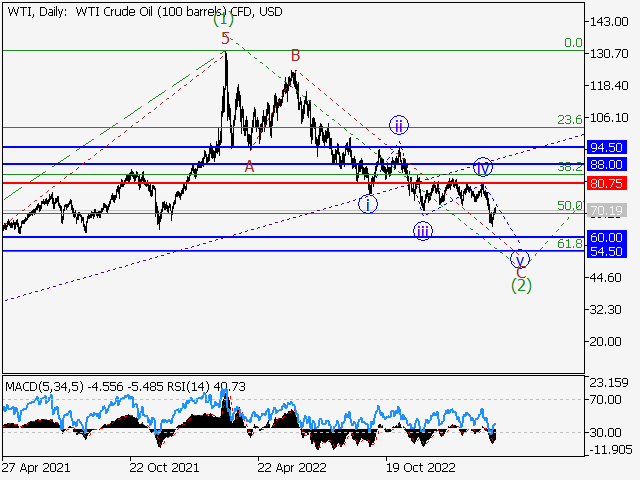Click the 23.6 Fibonacci level label

(x=570, y=120)
